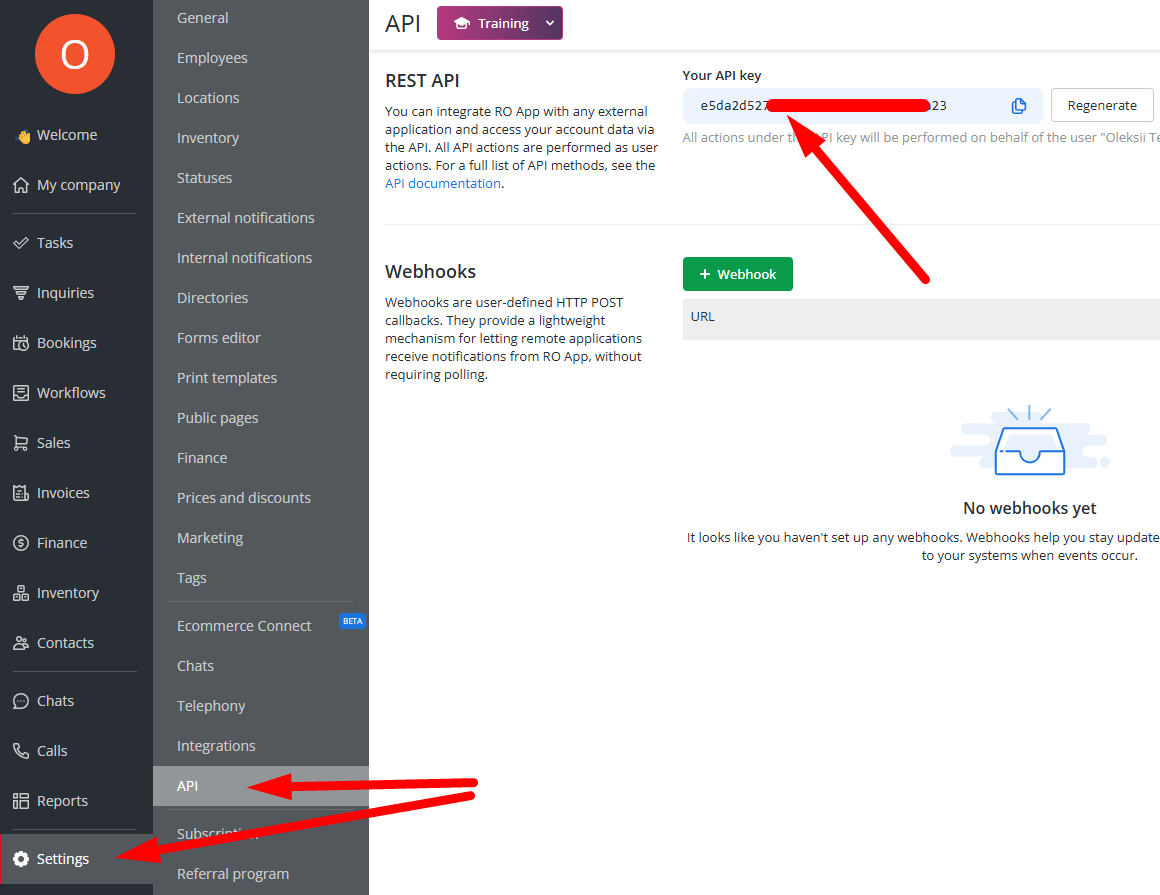This screenshot has height=895, width=1160.
Task: Open the Employees settings section
Action: coord(212,58)
